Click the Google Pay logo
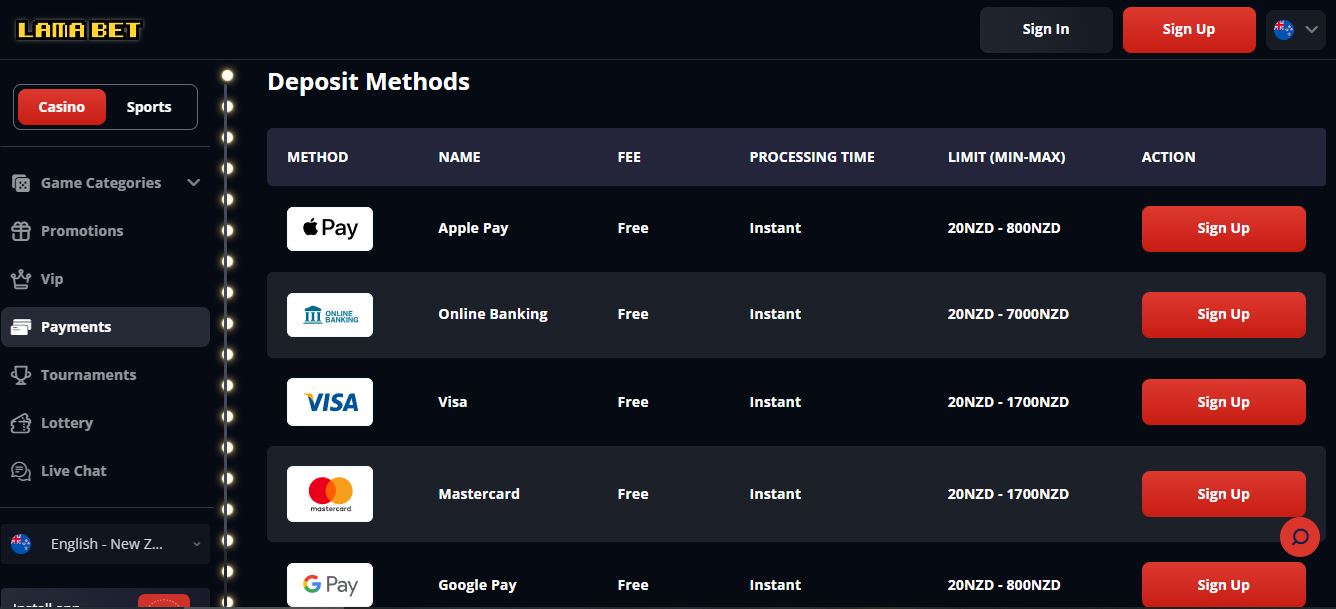The image size is (1336, 609). click(x=330, y=585)
